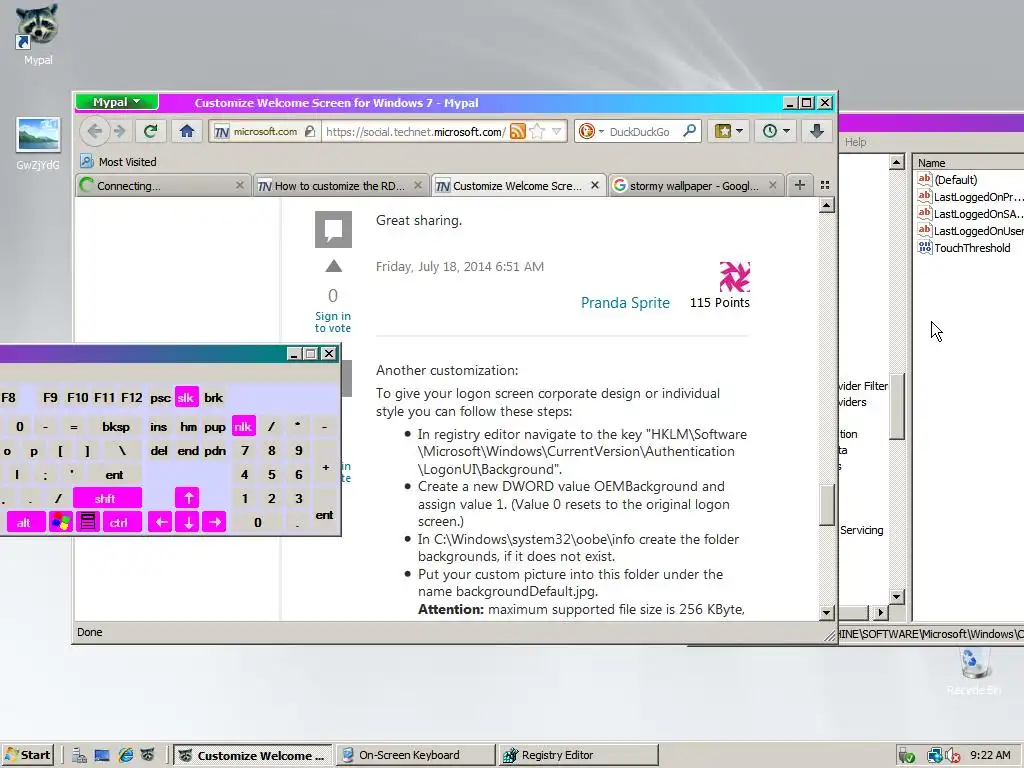This screenshot has width=1024, height=768.
Task: Click the down arrow key on keyboard
Action: pos(188,522)
